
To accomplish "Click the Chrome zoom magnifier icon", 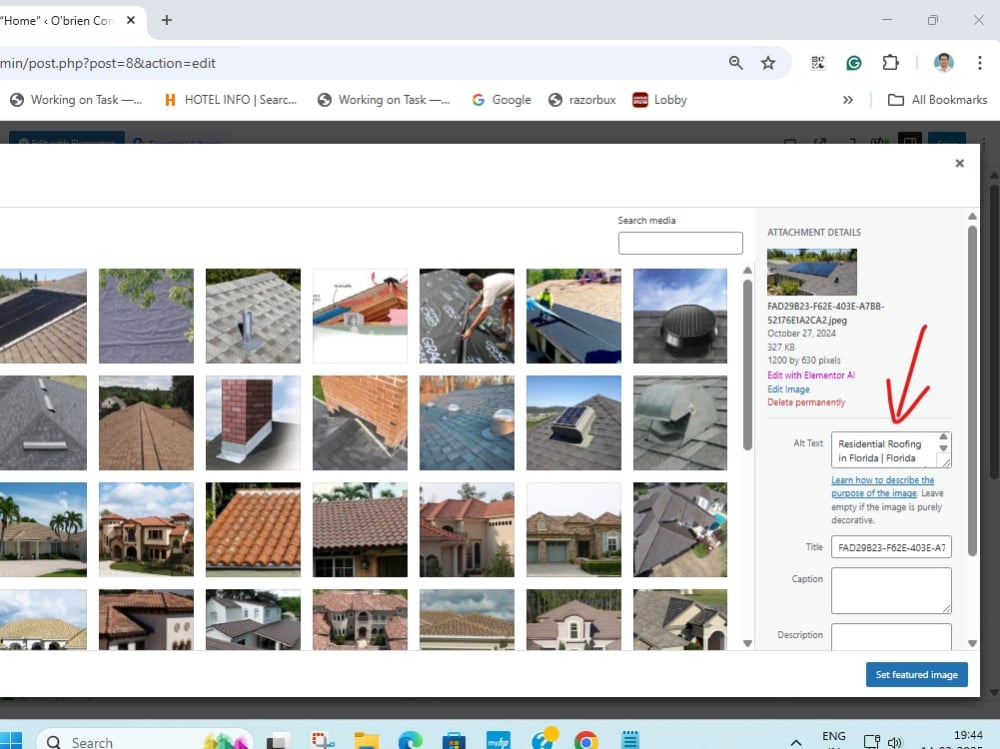I will (735, 63).
